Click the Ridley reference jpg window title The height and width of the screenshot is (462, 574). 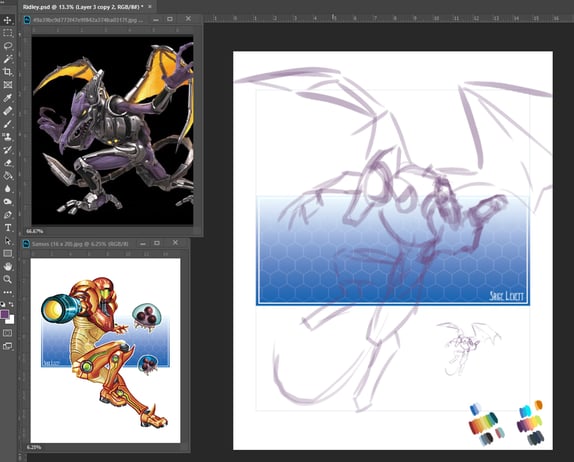[x=88, y=20]
